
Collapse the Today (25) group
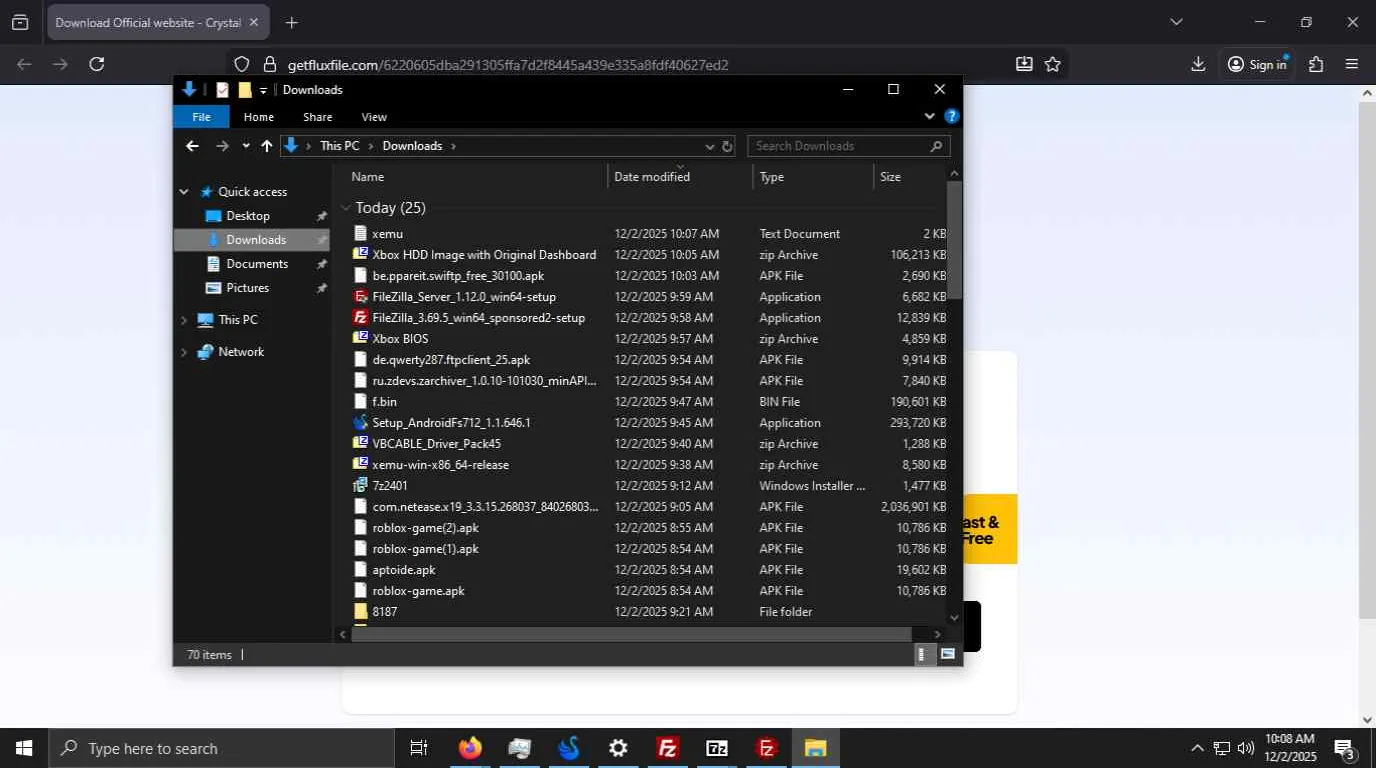346,208
